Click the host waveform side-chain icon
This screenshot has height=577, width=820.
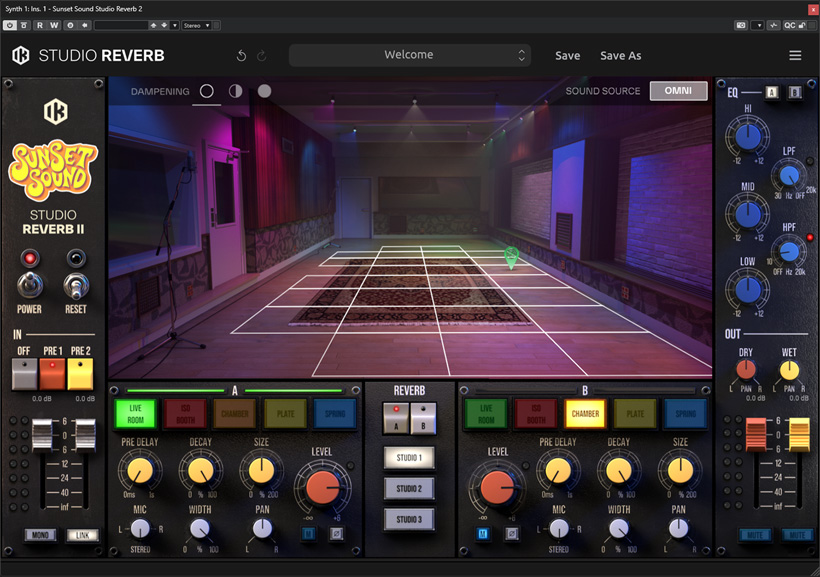pyautogui.click(x=774, y=25)
